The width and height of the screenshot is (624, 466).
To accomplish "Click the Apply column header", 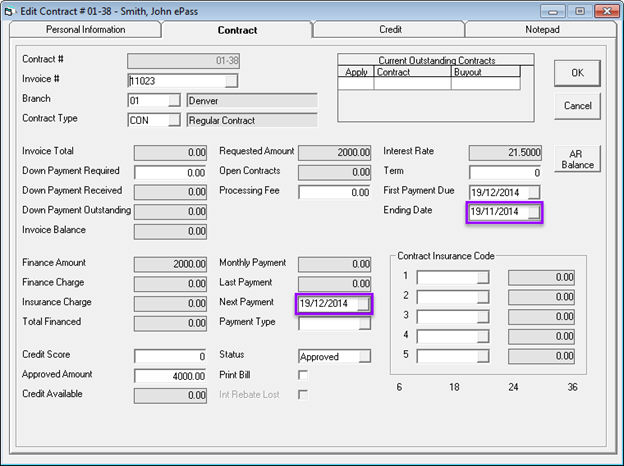I will pyautogui.click(x=356, y=72).
